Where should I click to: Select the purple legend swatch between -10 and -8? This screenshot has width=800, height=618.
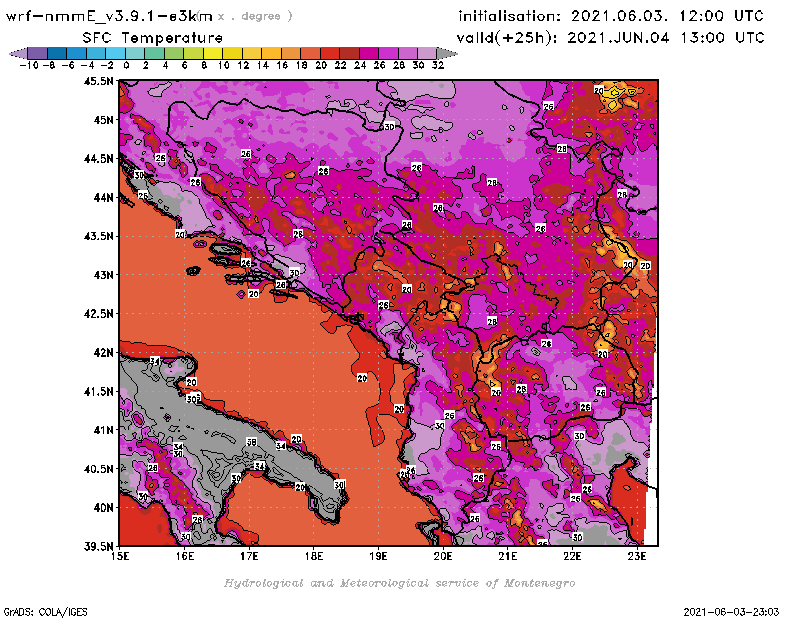click(38, 53)
